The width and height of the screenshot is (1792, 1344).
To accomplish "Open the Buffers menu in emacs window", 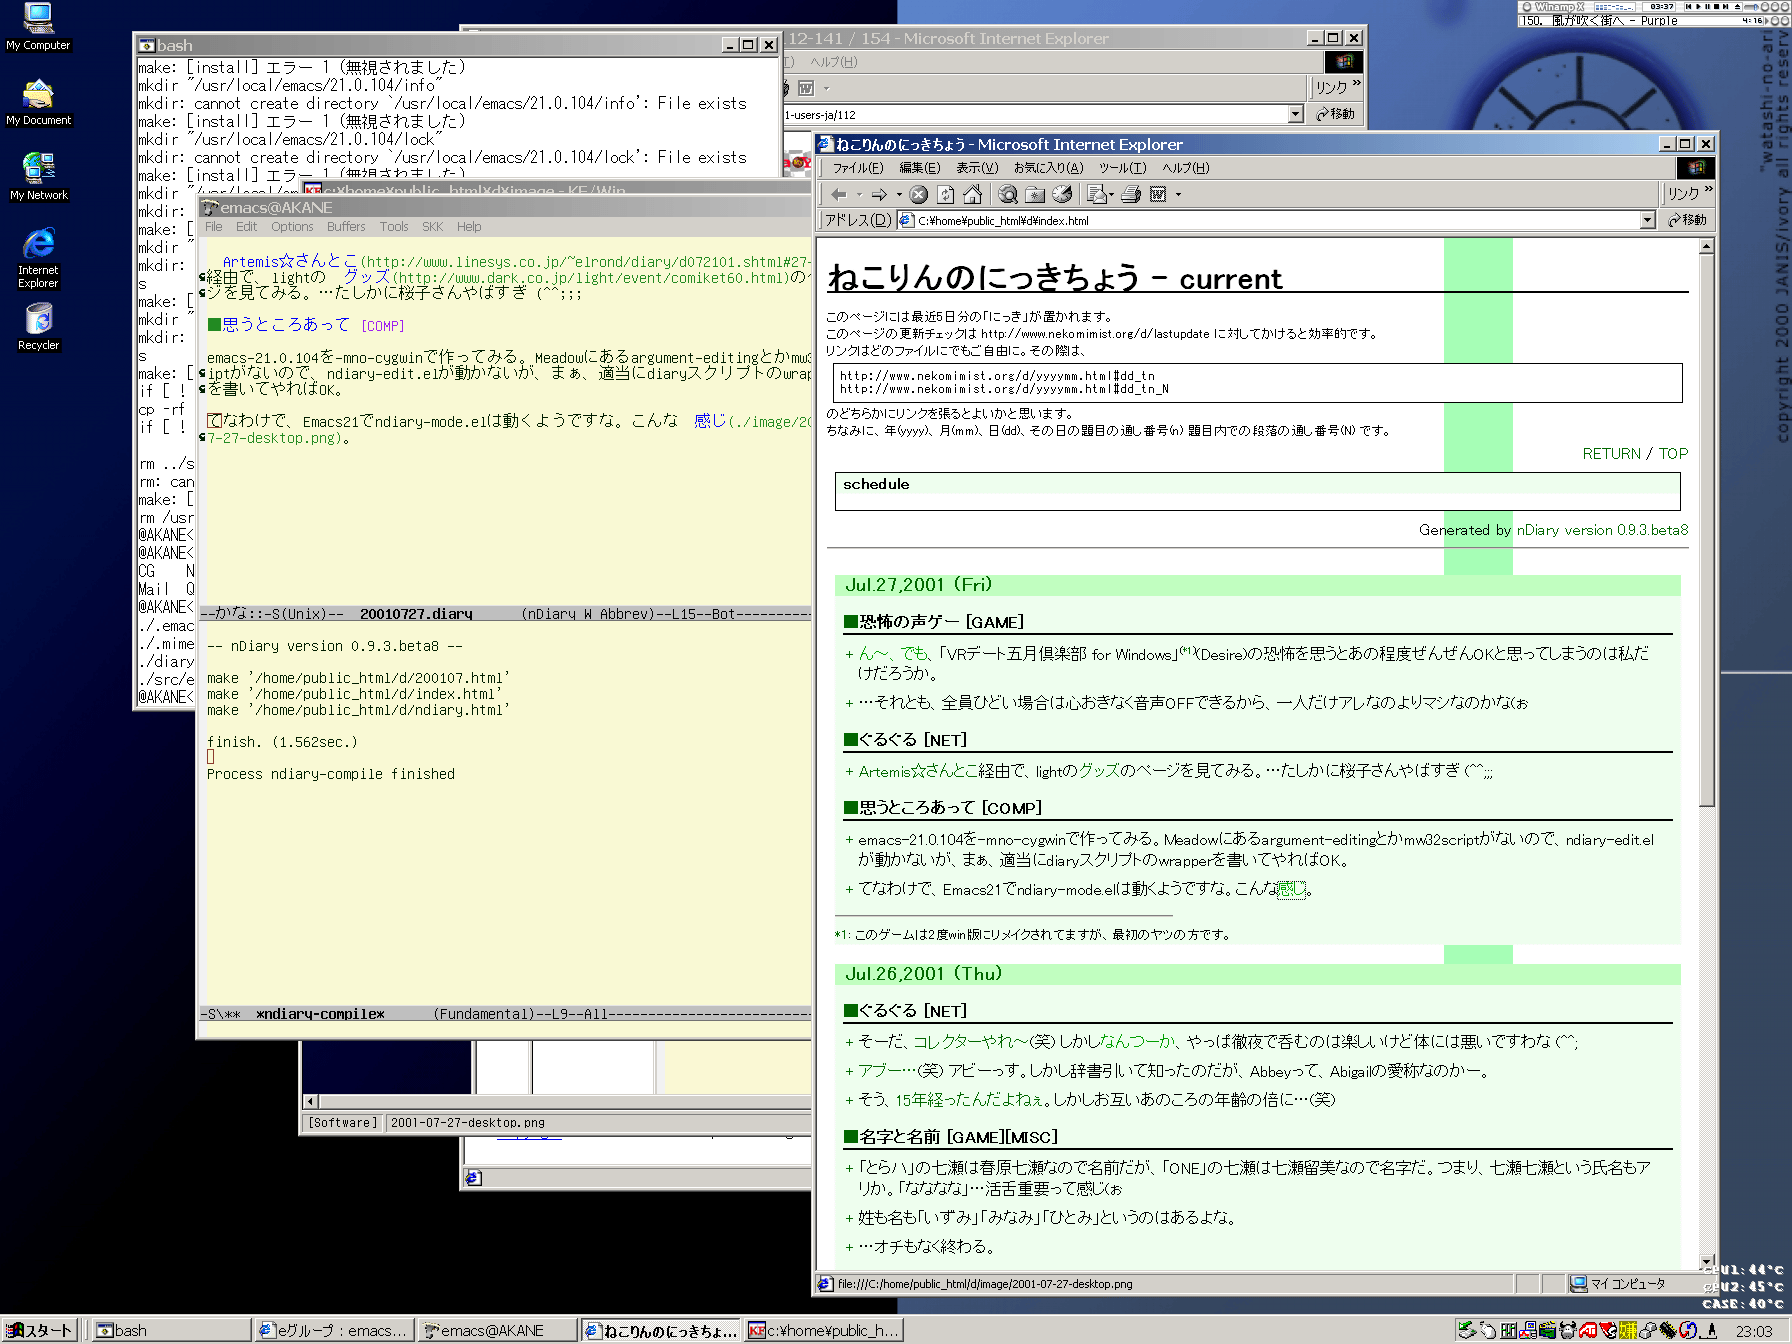I will (346, 227).
